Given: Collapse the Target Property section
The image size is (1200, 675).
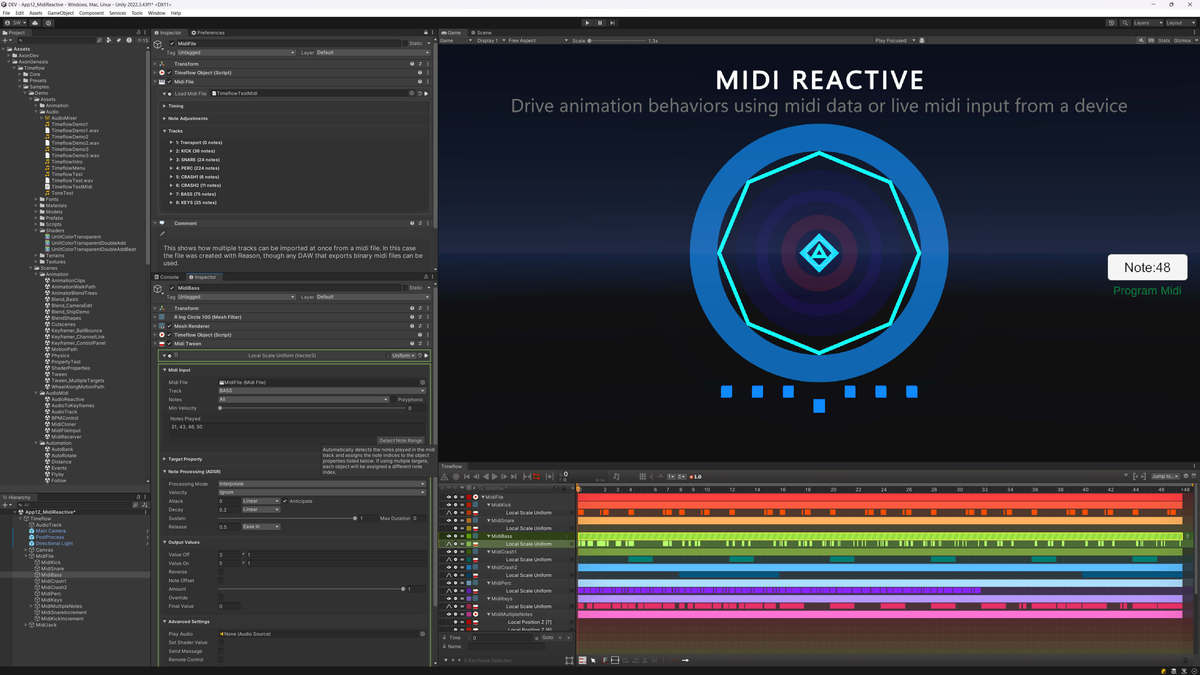Looking at the screenshot, I should 165,459.
